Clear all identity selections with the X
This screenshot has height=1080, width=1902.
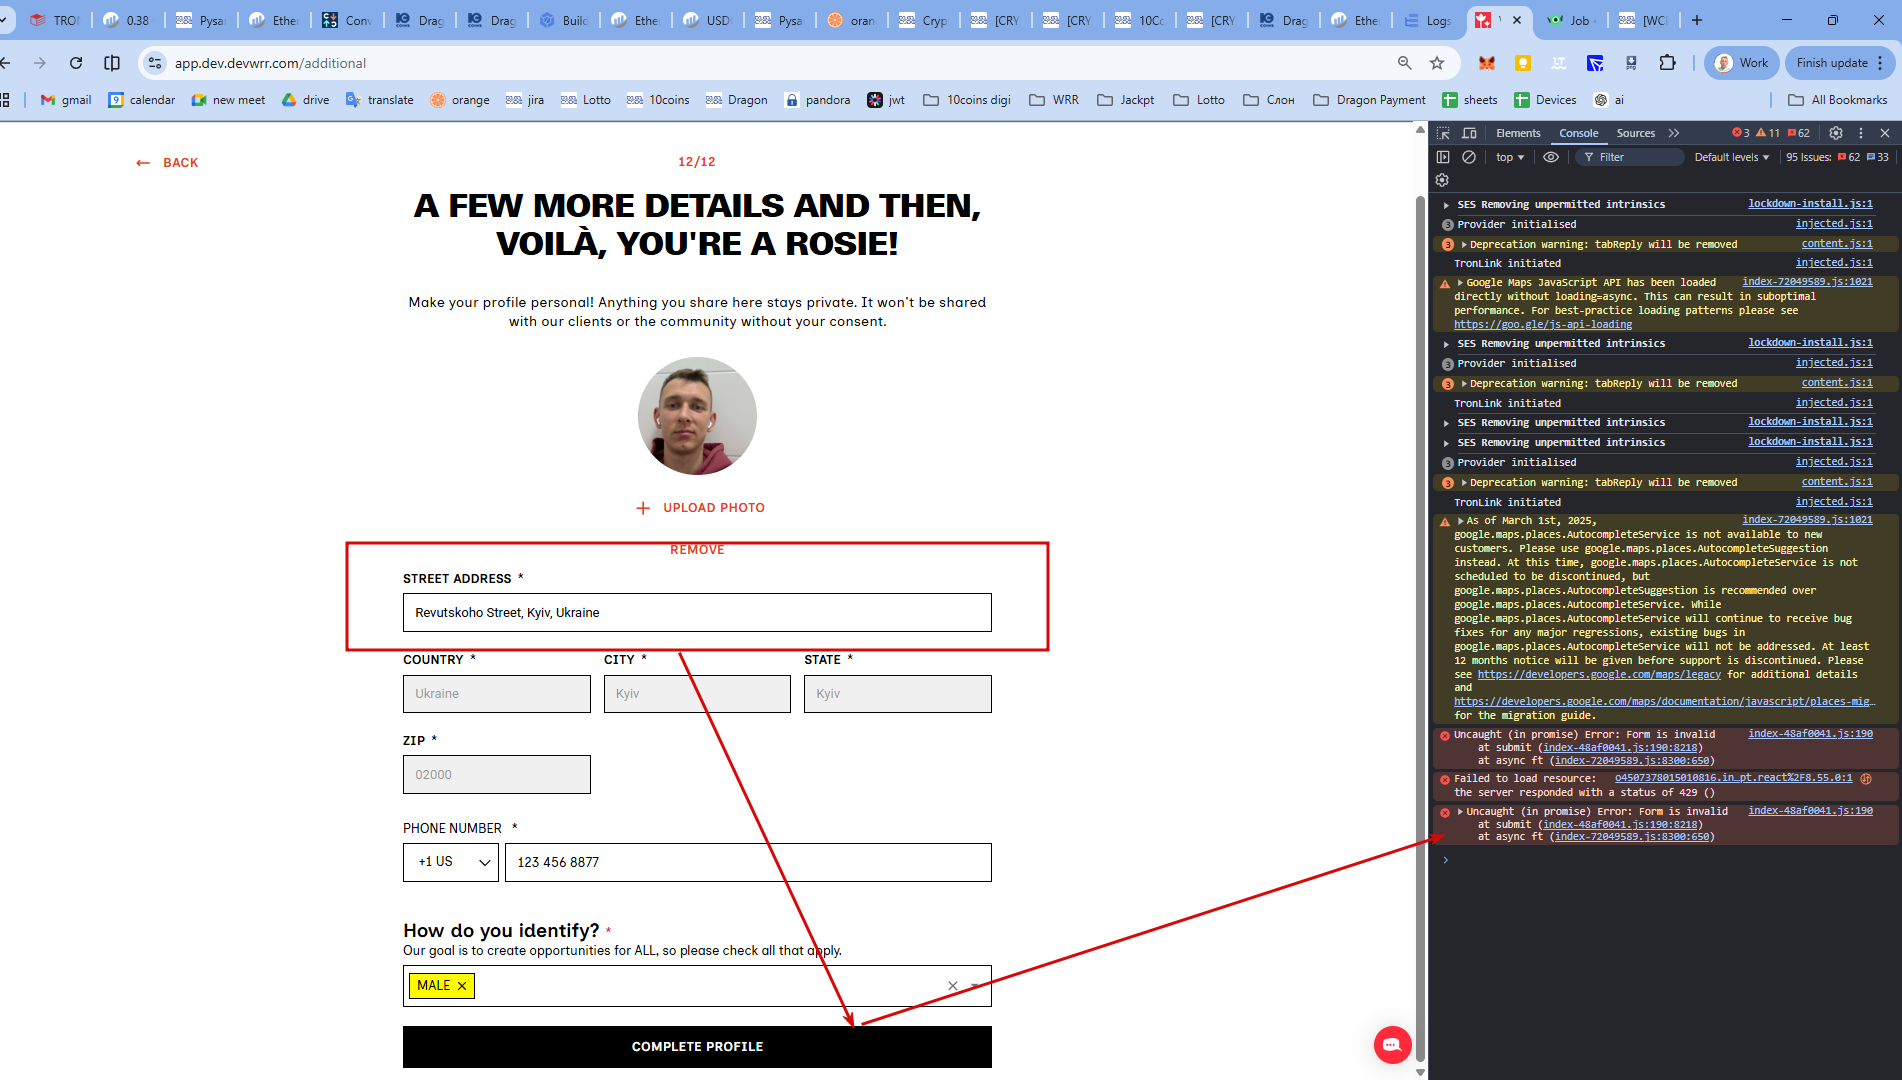(953, 986)
